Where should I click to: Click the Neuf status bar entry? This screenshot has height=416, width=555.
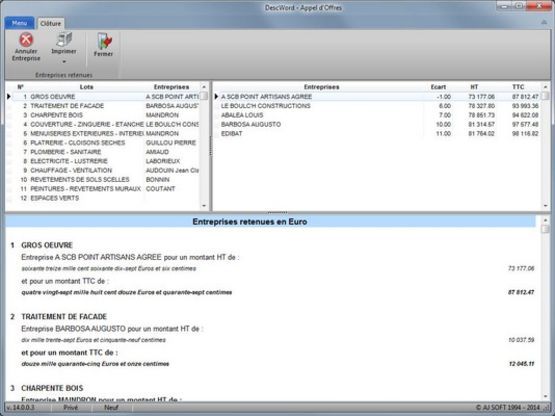[111, 408]
